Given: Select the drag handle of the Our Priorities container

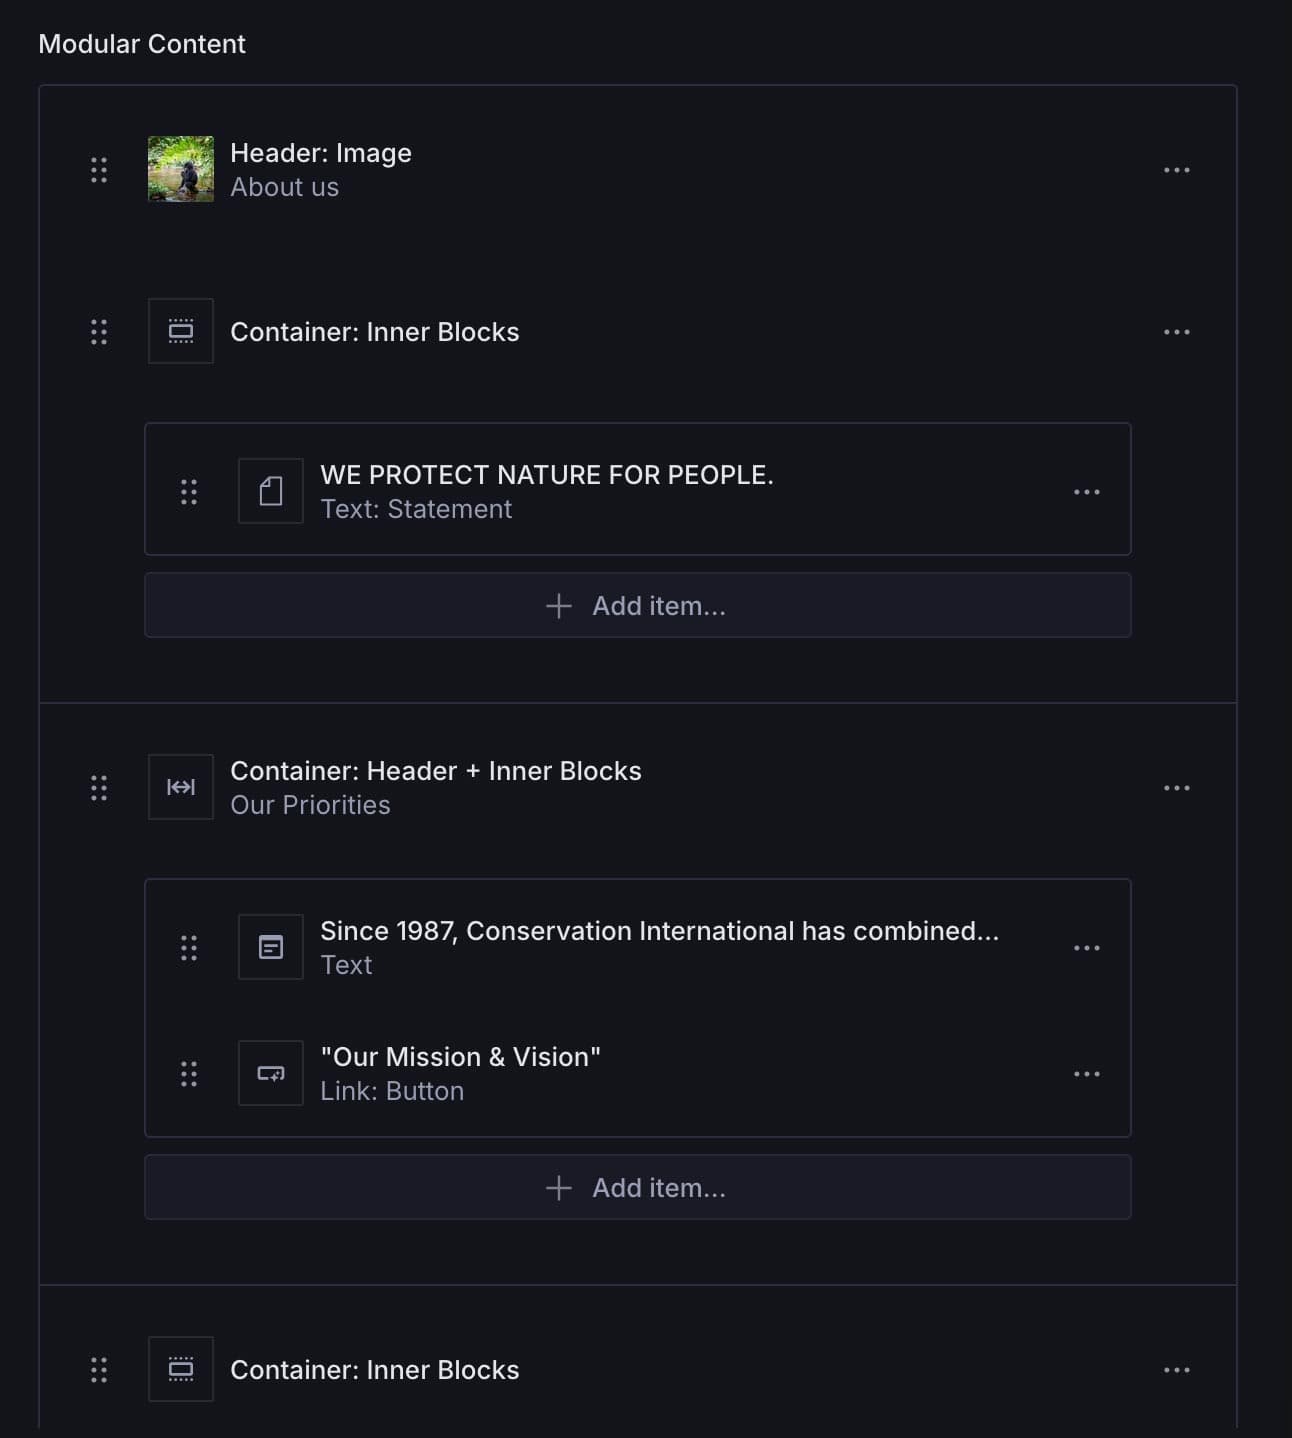Looking at the screenshot, I should coord(98,787).
